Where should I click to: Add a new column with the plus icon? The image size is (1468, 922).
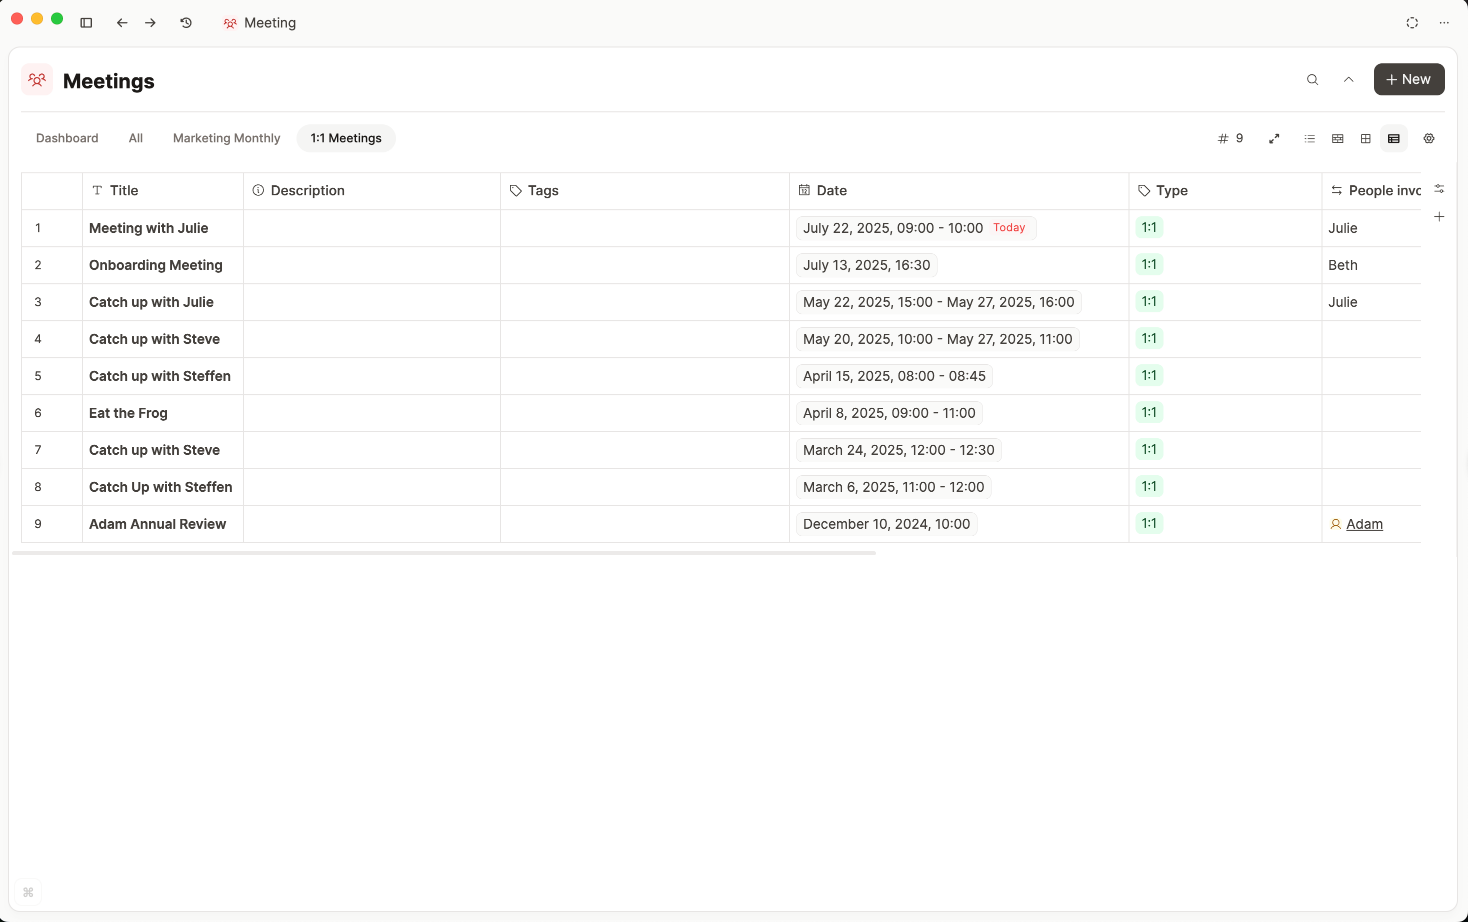point(1439,216)
